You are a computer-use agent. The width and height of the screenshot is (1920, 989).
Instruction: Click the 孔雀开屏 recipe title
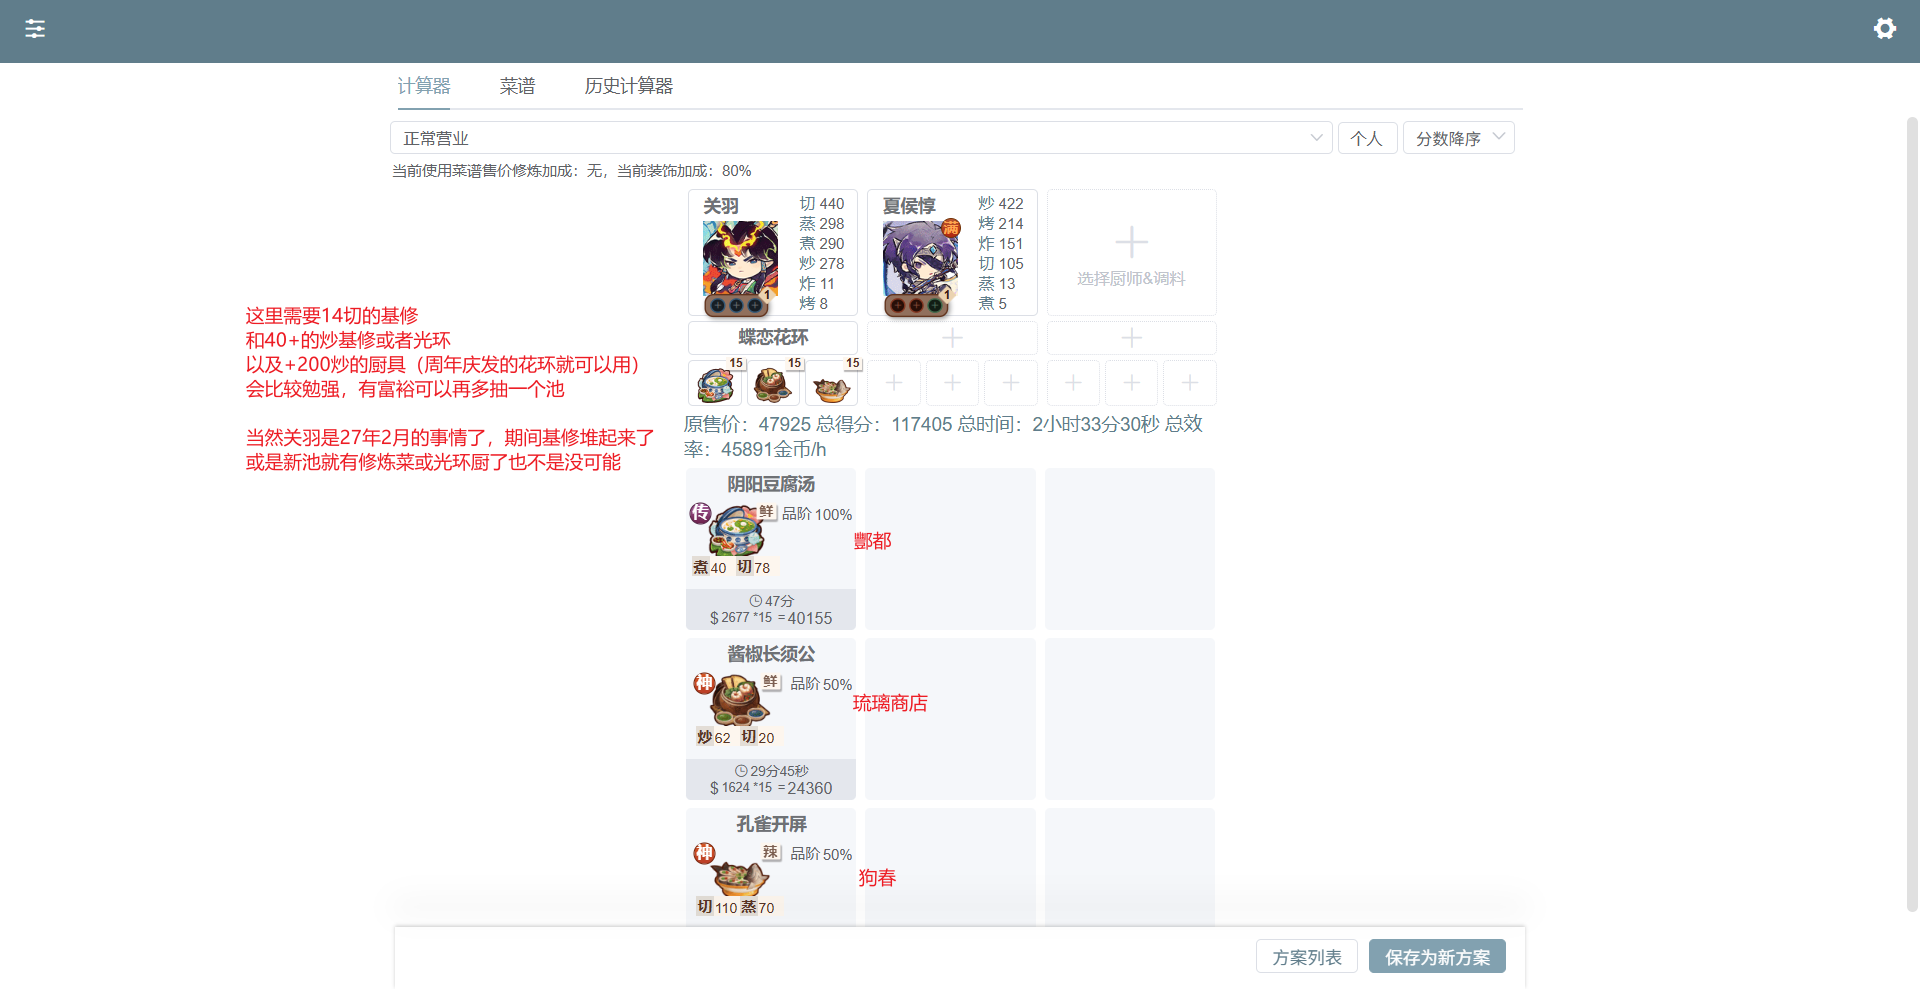(x=771, y=825)
